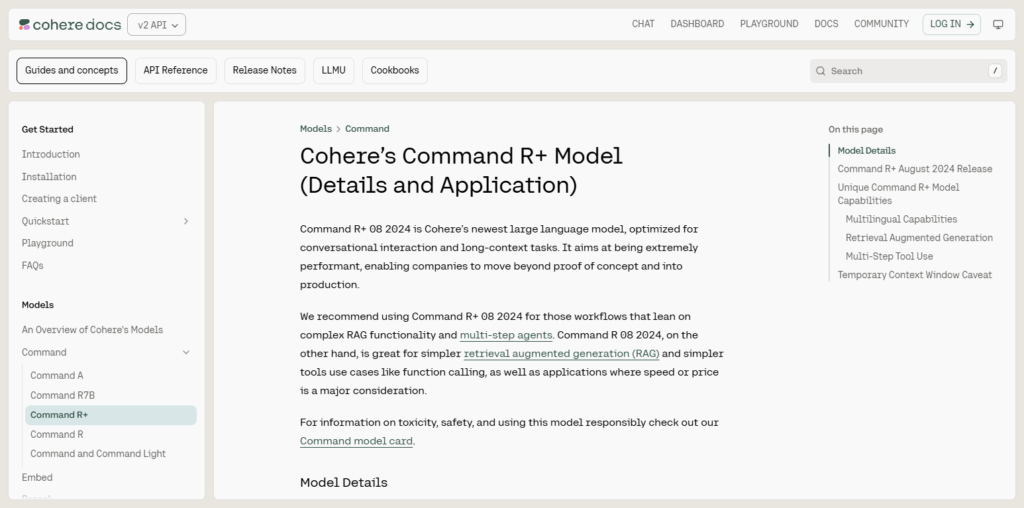Open Community in top navigation
1024x508 pixels.
coord(881,24)
